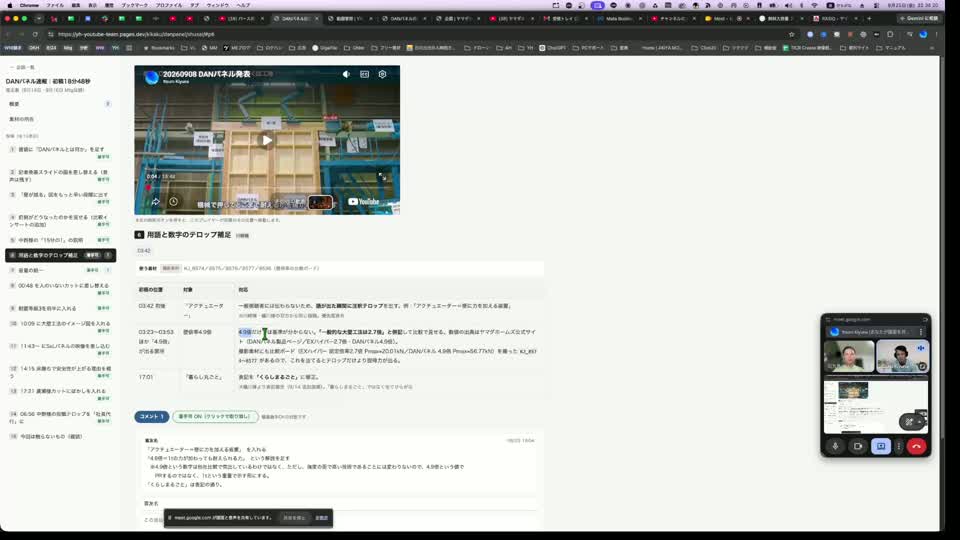Click the コメント 1 button
The width and height of the screenshot is (960, 540).
[152, 416]
